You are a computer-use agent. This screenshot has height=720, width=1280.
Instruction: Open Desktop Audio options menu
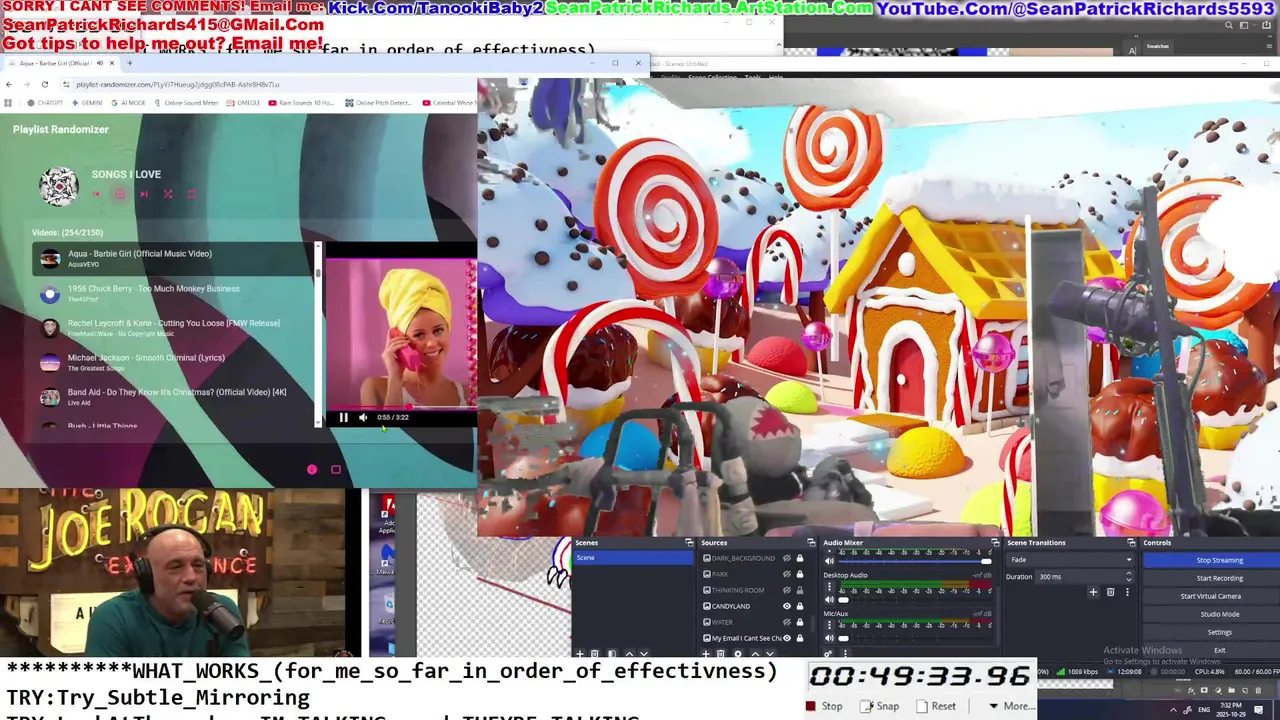click(829, 589)
